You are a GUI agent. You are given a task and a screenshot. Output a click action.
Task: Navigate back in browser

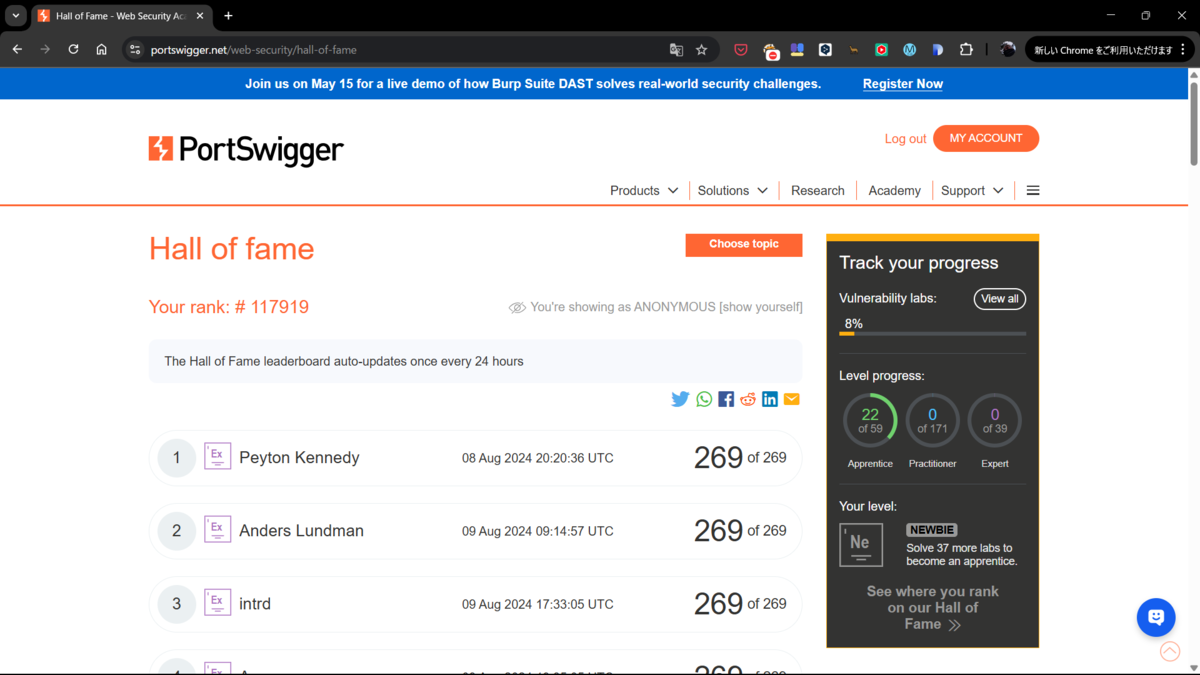click(x=17, y=49)
